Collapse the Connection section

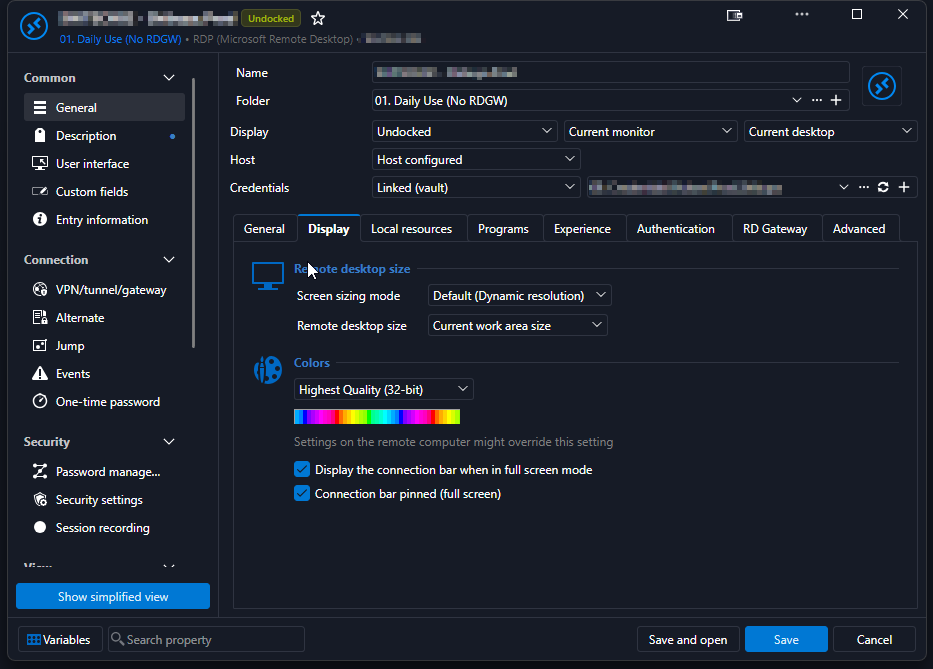(x=169, y=260)
